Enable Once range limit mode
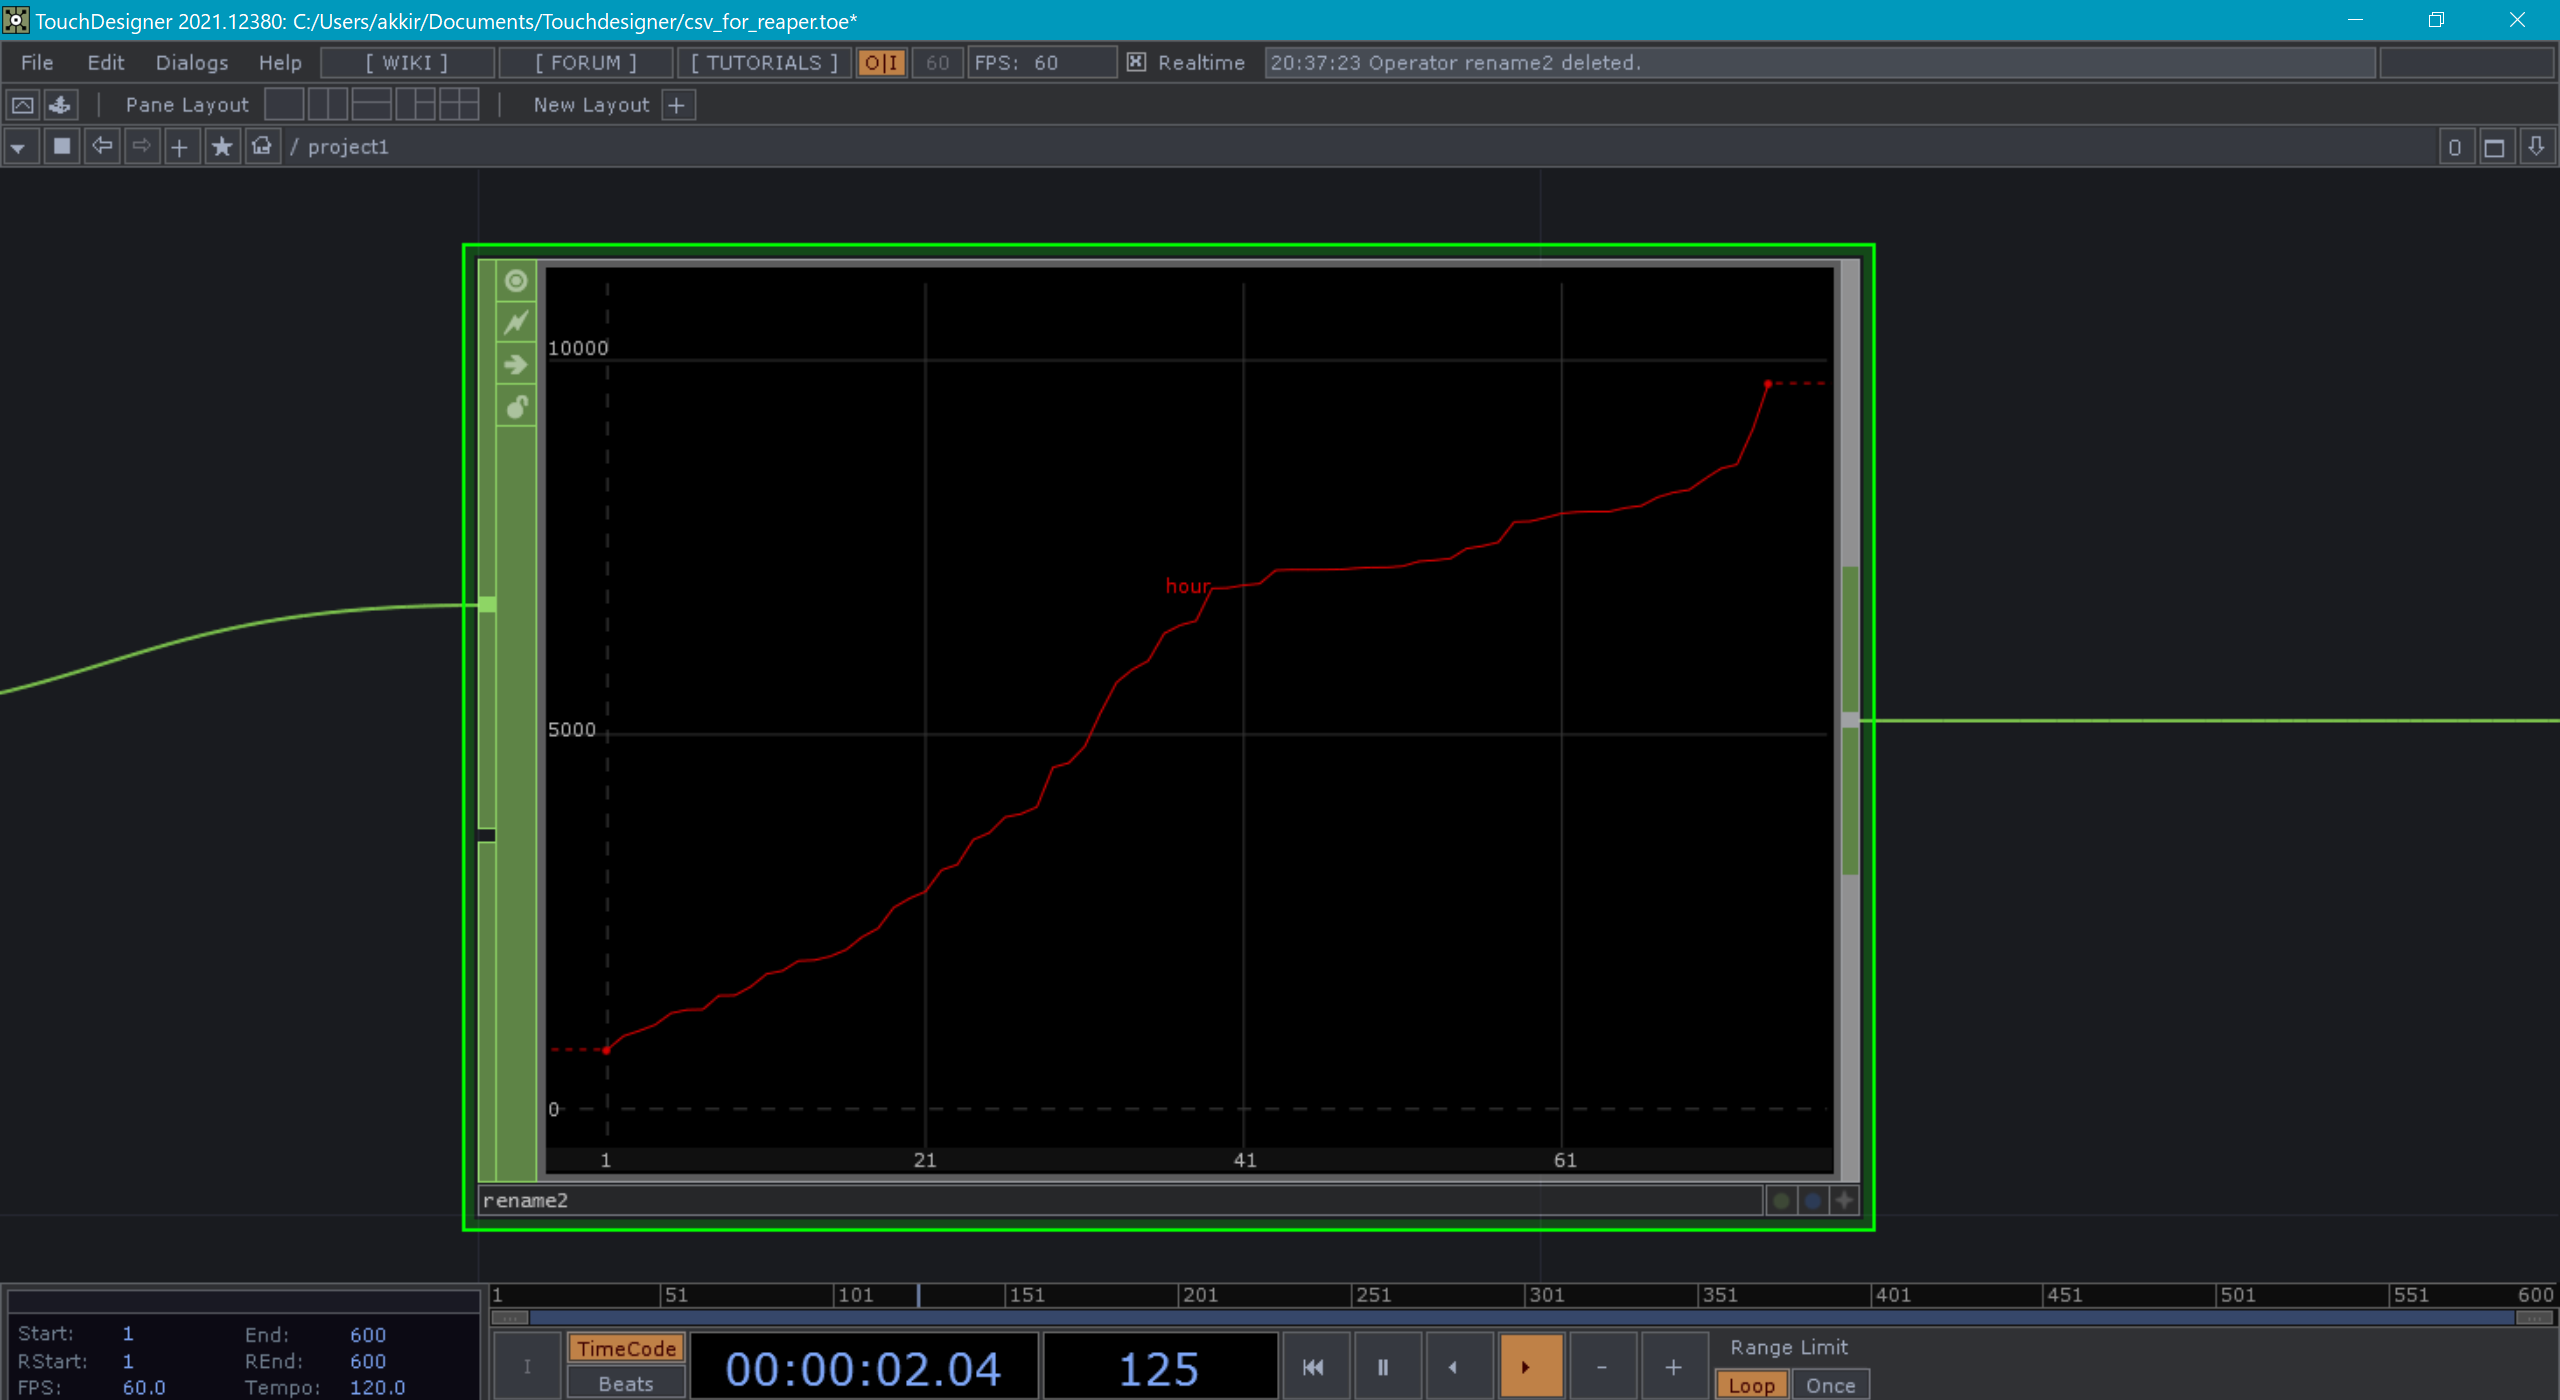 click(x=1830, y=1385)
